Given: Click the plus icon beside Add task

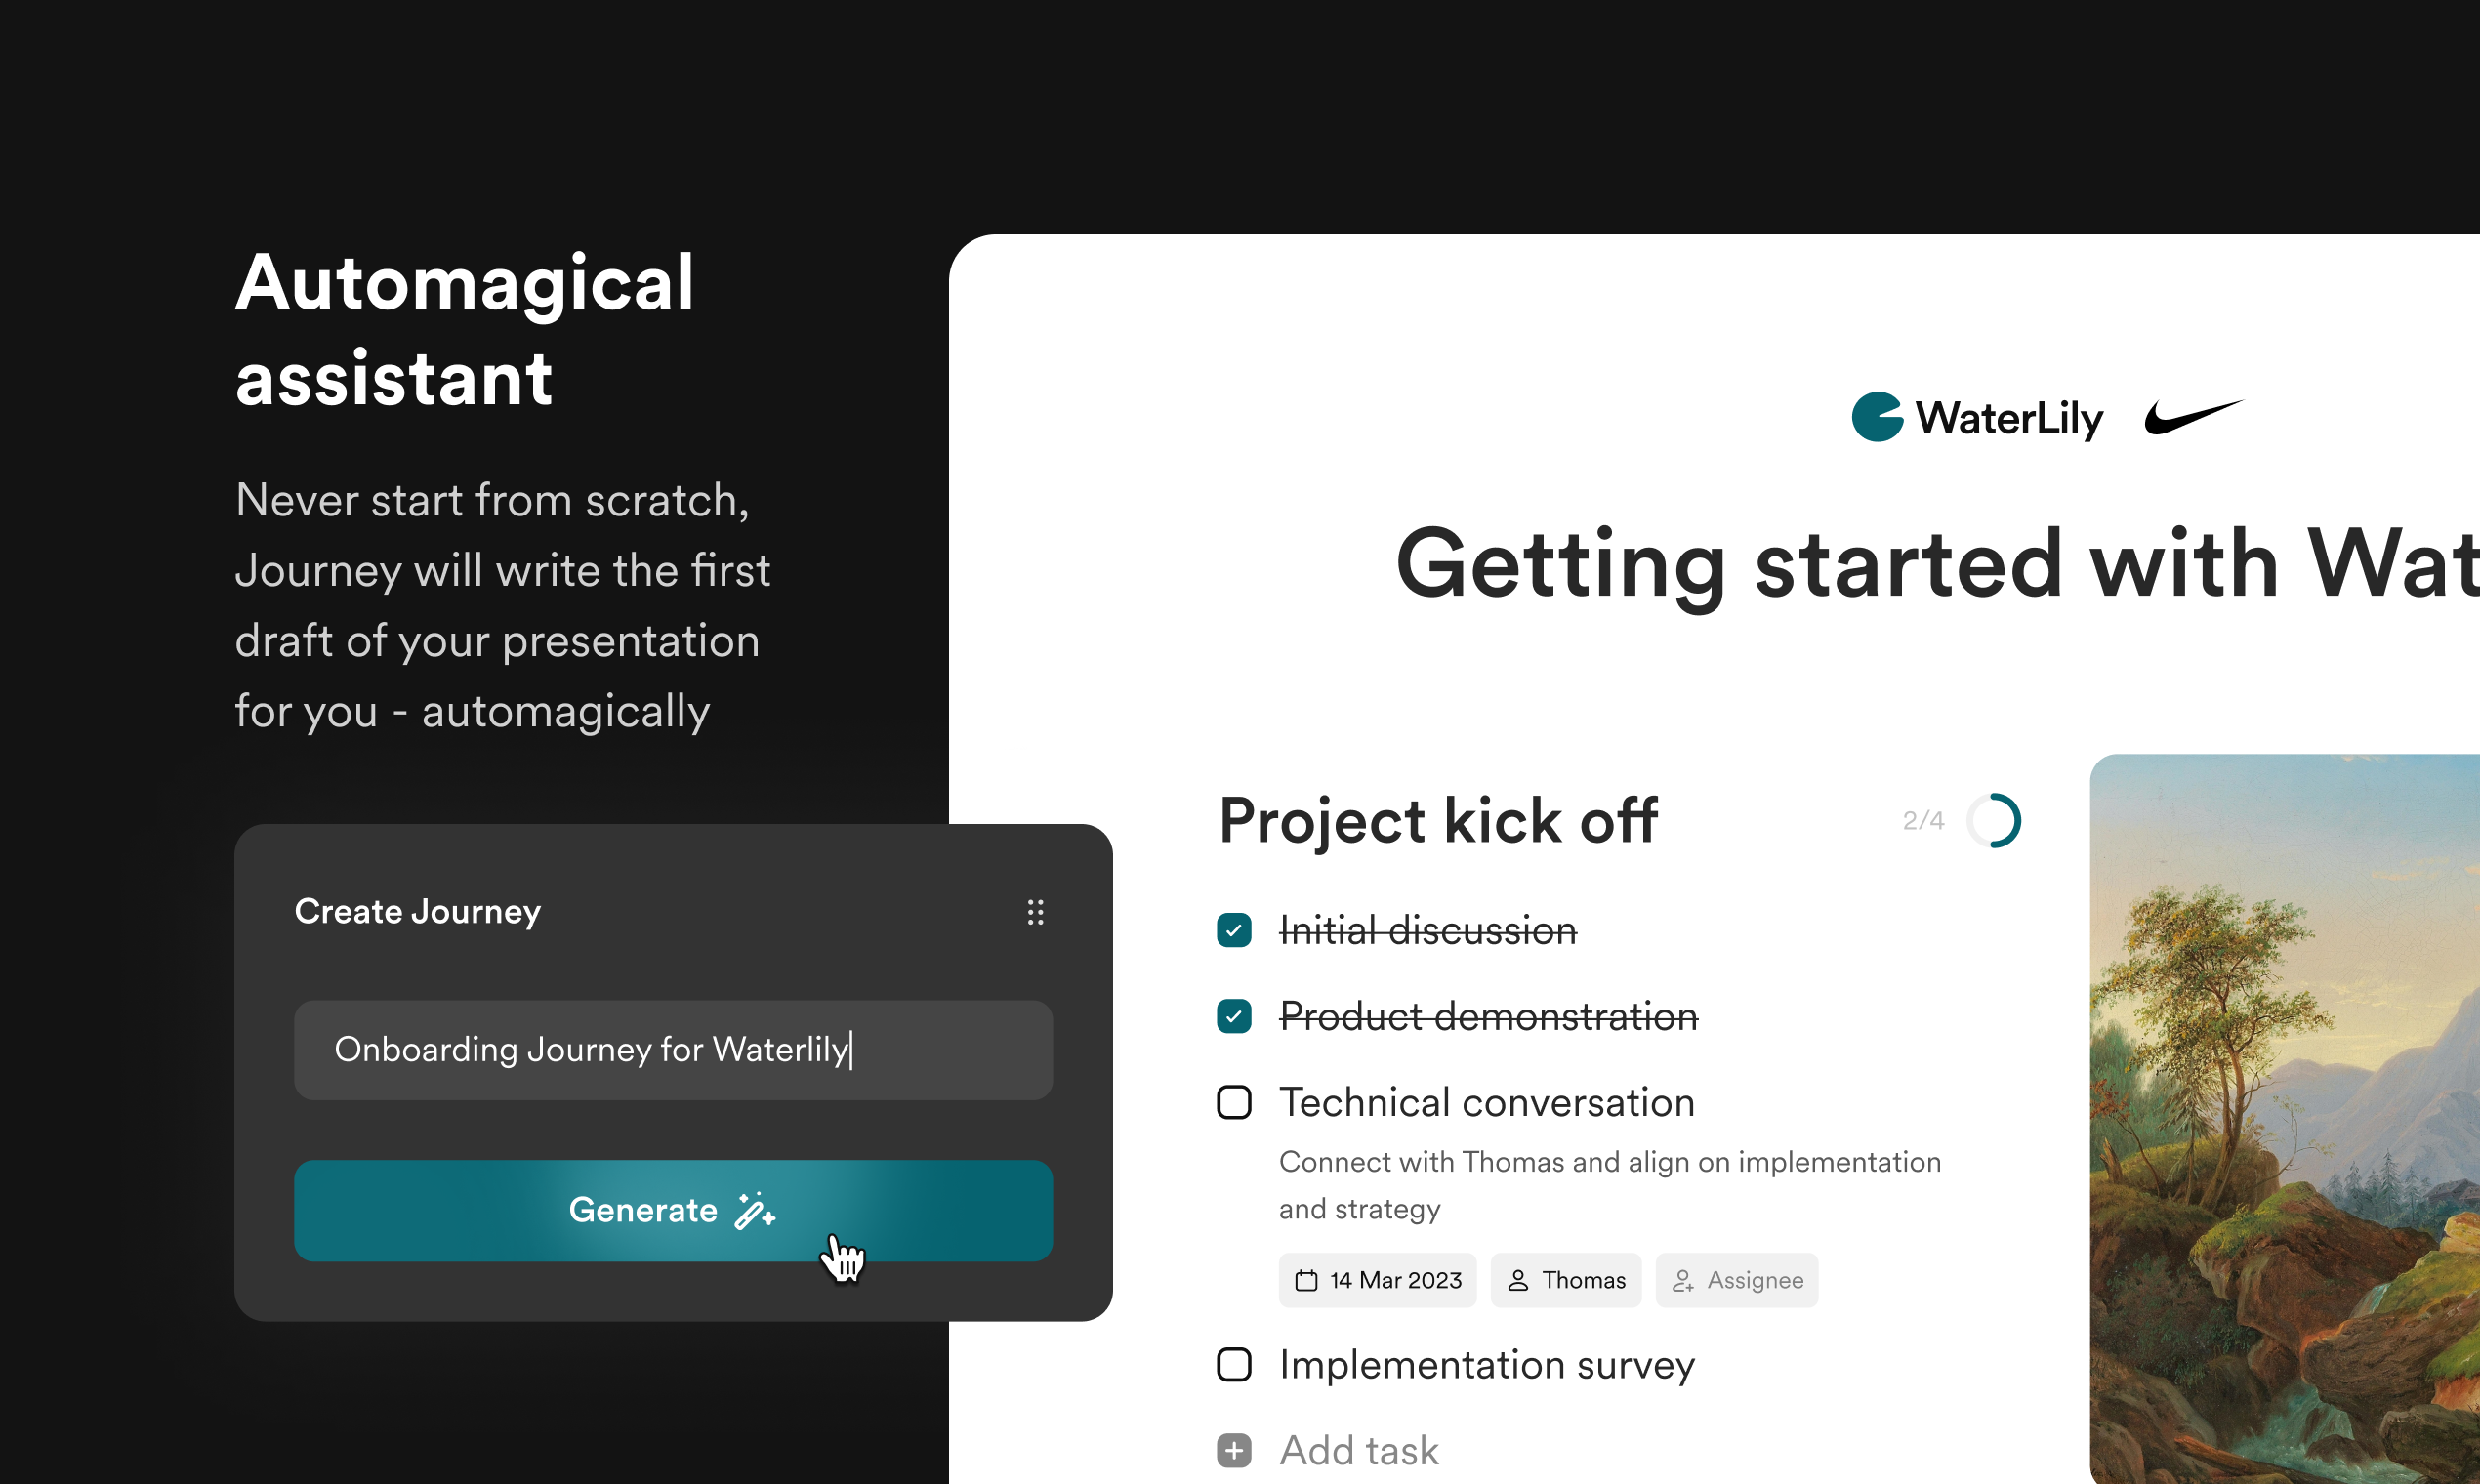Looking at the screenshot, I should (1234, 1450).
